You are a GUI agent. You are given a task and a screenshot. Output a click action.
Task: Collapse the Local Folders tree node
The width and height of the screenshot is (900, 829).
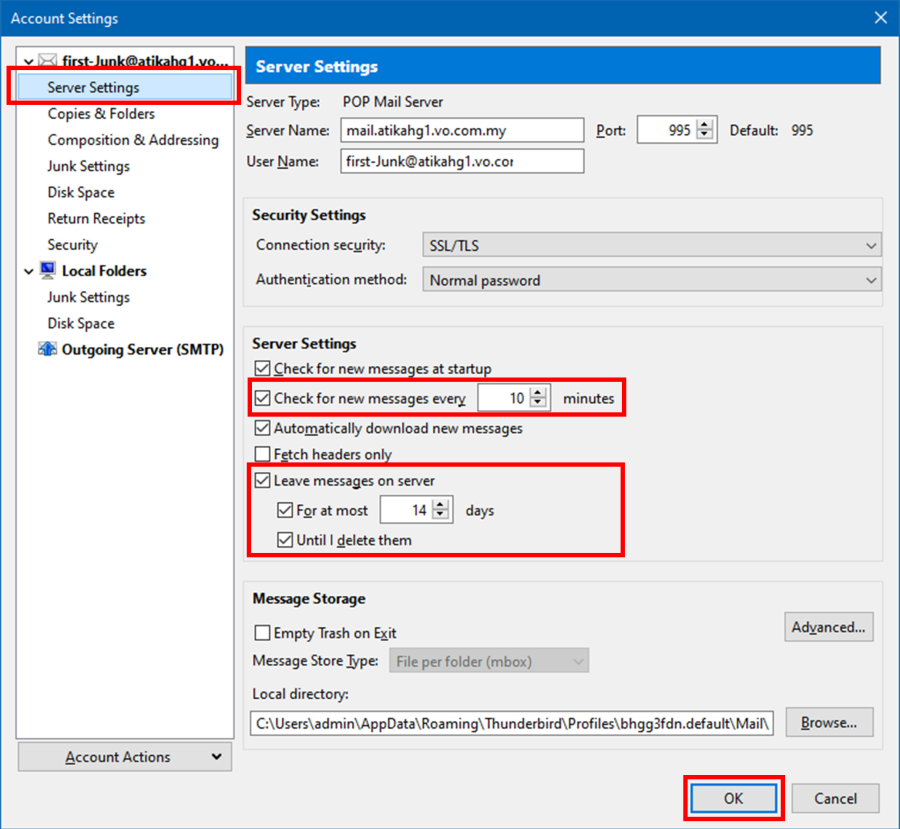28,272
